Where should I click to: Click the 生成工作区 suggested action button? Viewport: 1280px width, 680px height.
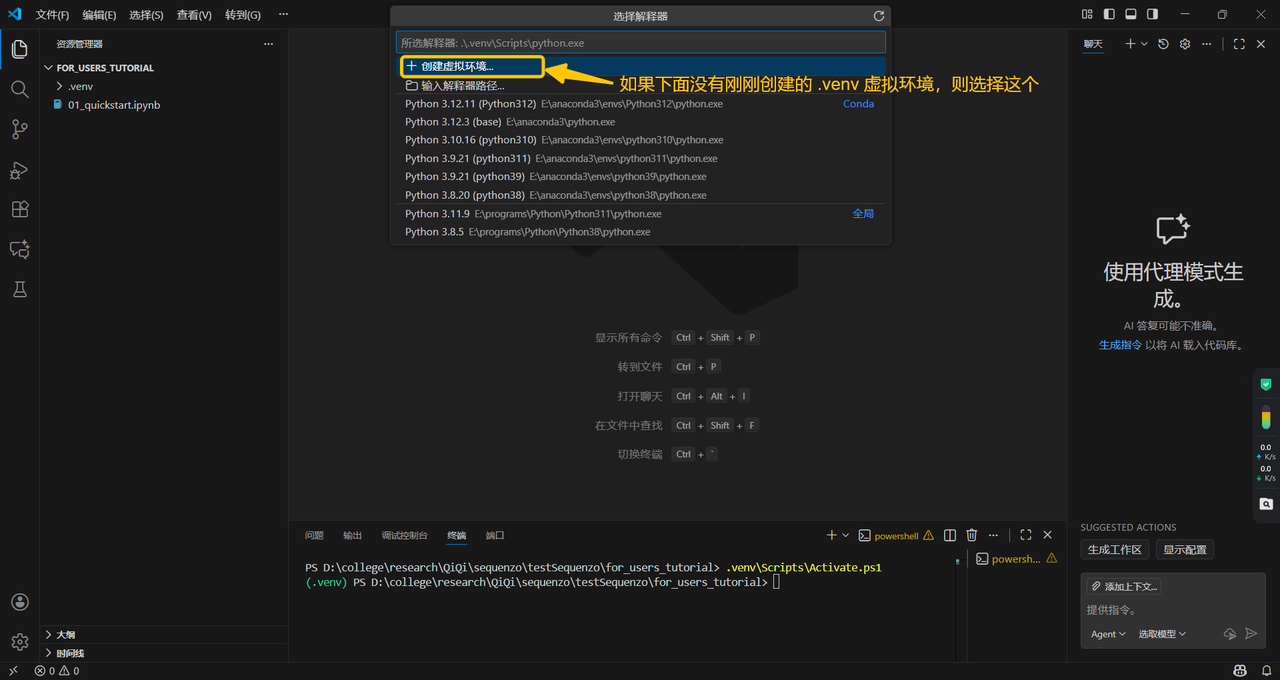[1115, 550]
